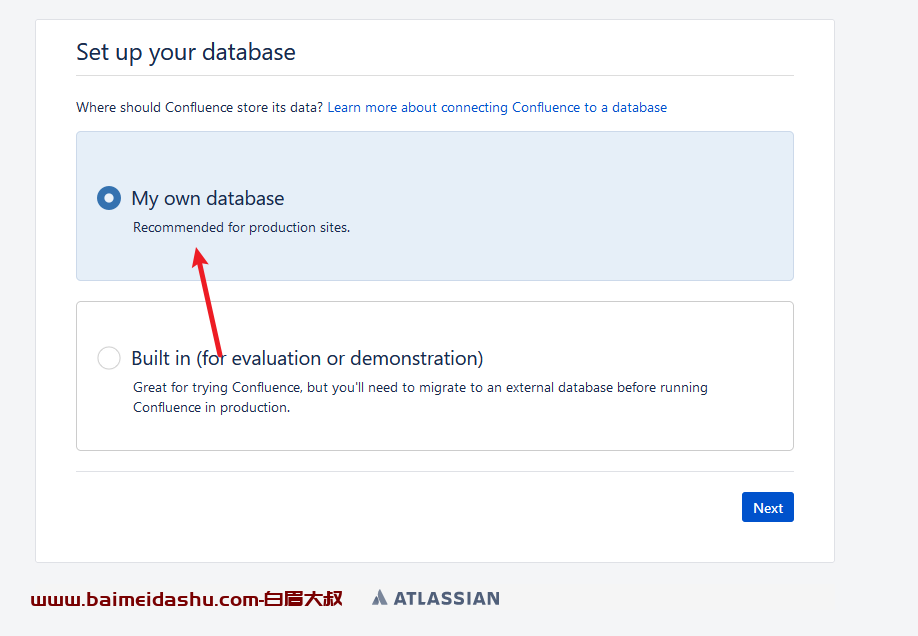
Task: Click the "Where should Confluence store its data?" text
Action: [200, 107]
